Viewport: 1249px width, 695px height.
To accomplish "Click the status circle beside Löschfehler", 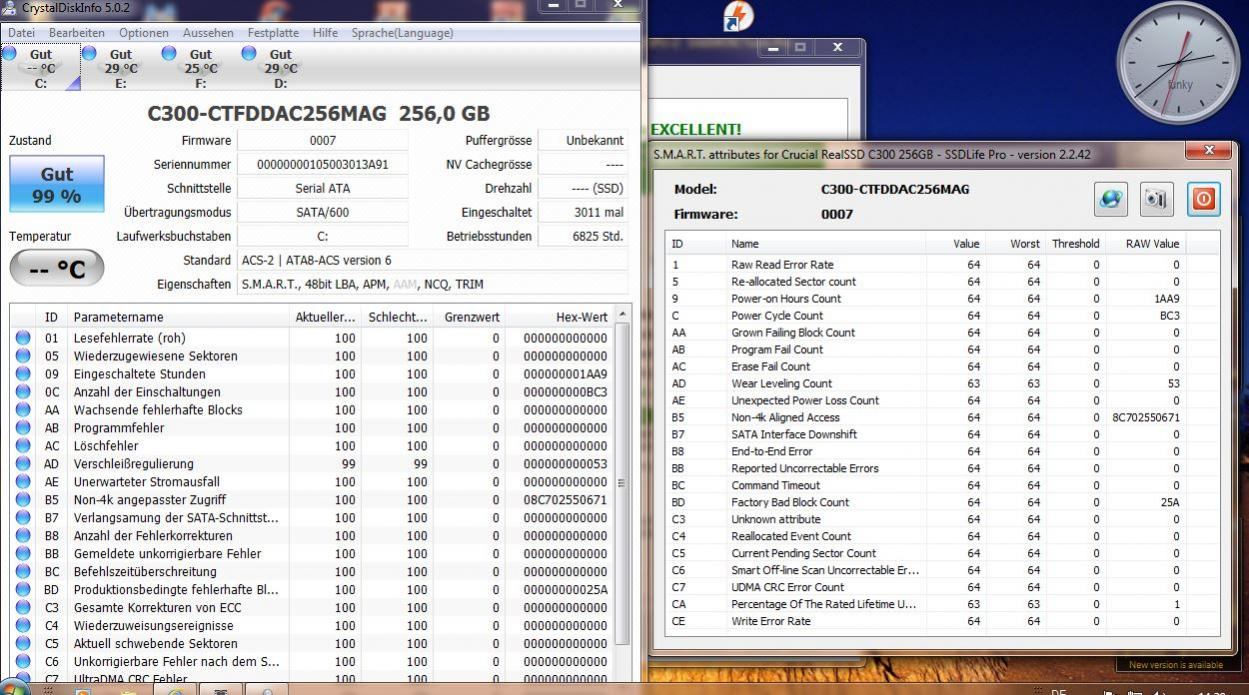I will tap(23, 446).
